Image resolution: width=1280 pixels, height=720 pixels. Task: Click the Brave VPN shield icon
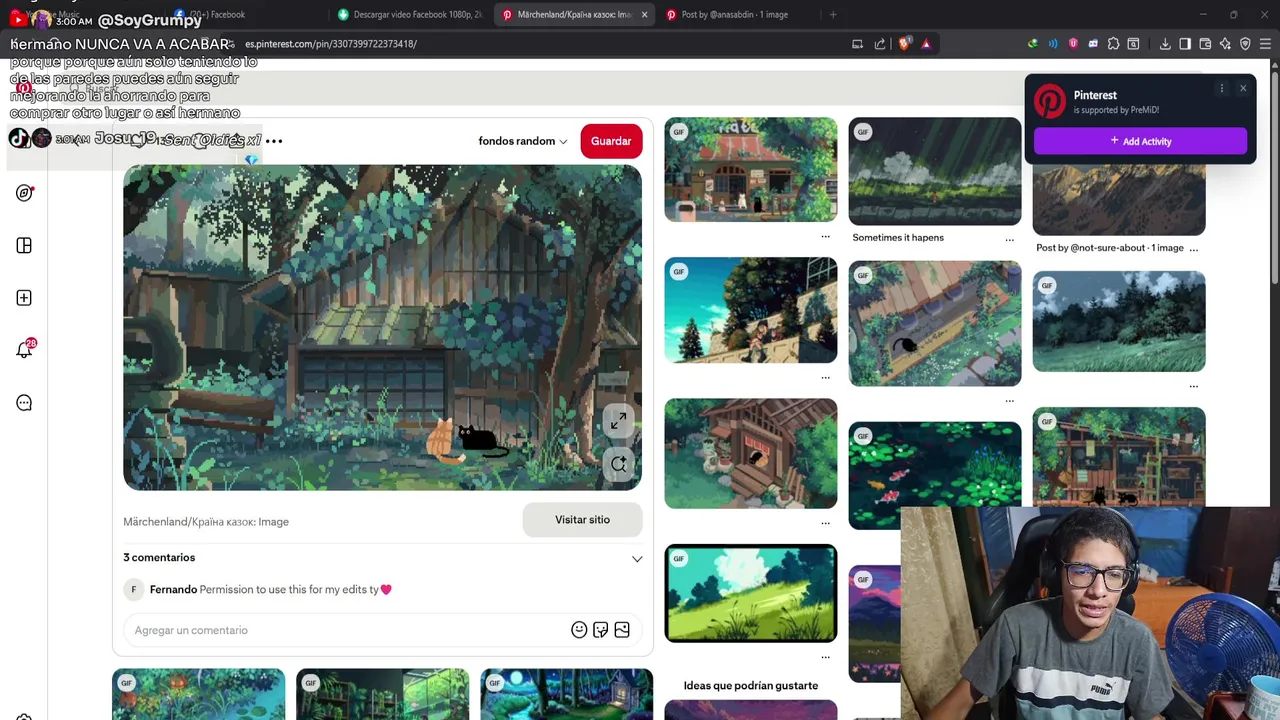1245,44
